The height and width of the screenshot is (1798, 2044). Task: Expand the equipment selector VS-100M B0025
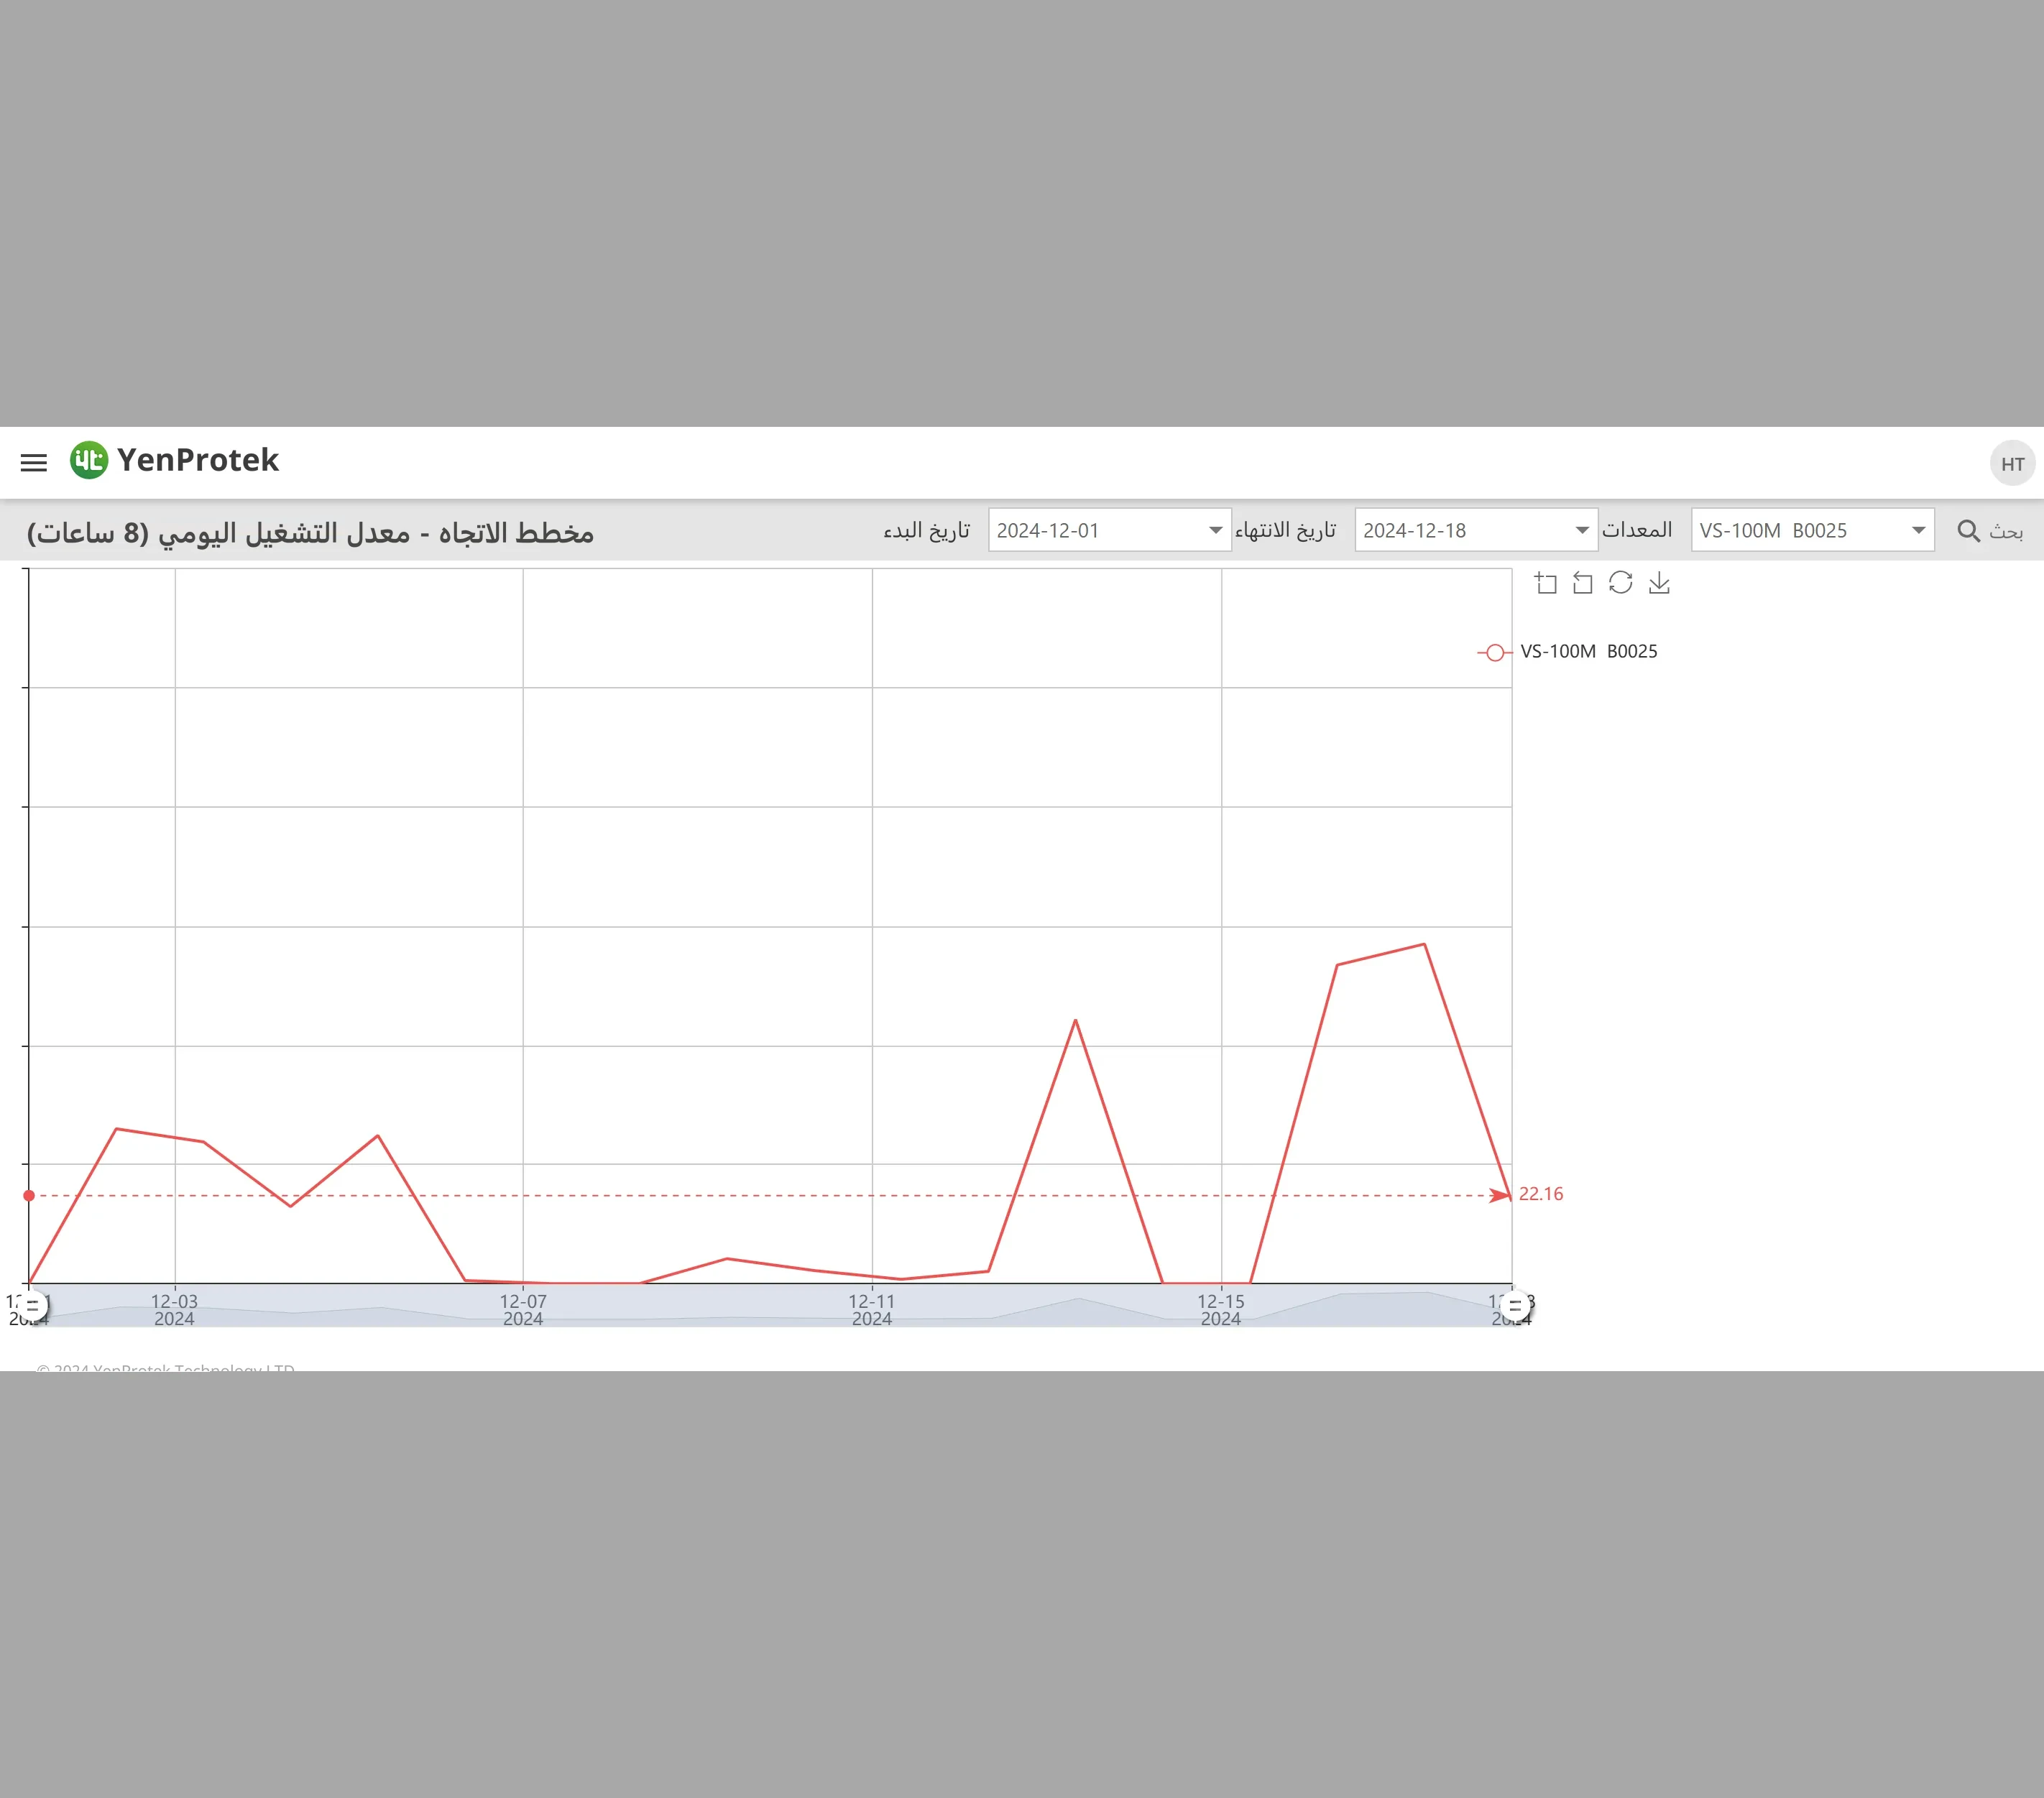pos(1812,530)
